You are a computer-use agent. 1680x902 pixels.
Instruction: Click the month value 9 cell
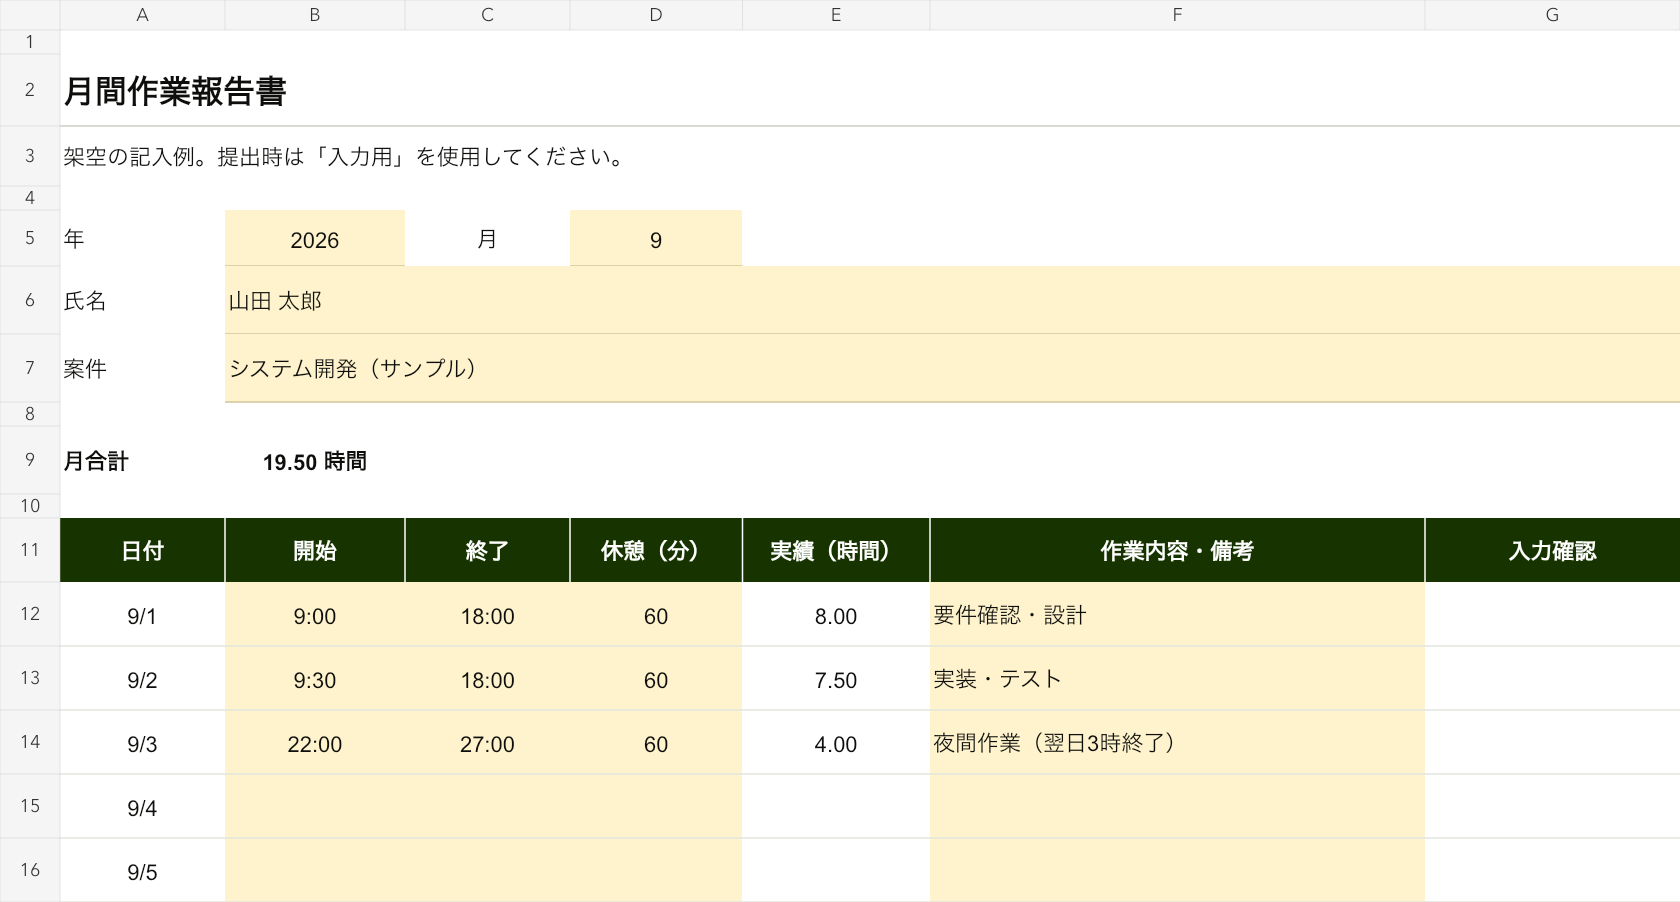point(656,239)
